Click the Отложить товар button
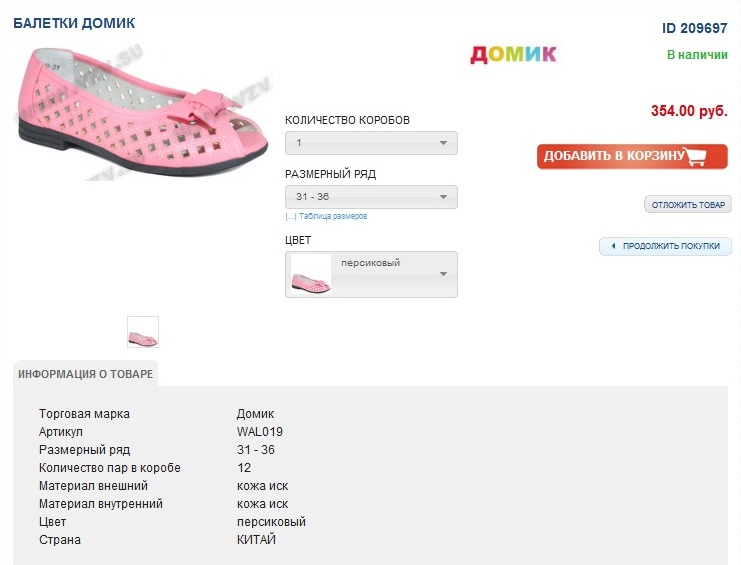This screenshot has width=741, height=565. pyautogui.click(x=688, y=205)
